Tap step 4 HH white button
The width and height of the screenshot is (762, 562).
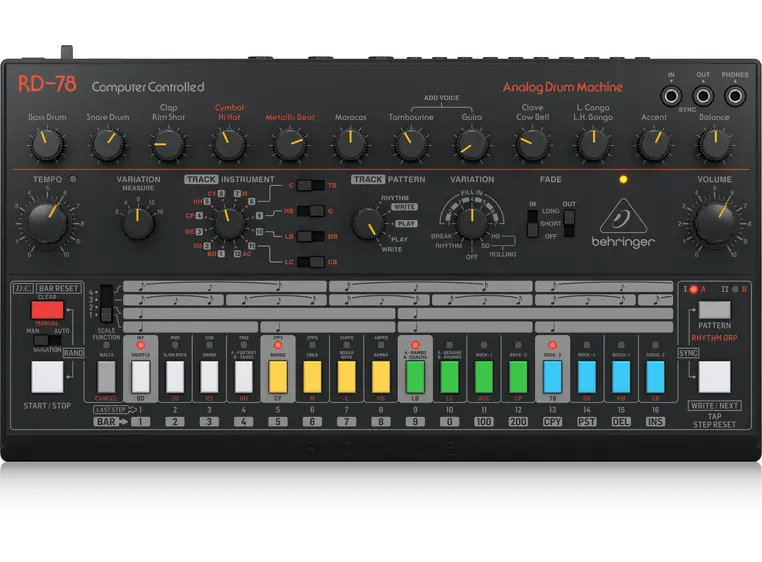coord(243,377)
